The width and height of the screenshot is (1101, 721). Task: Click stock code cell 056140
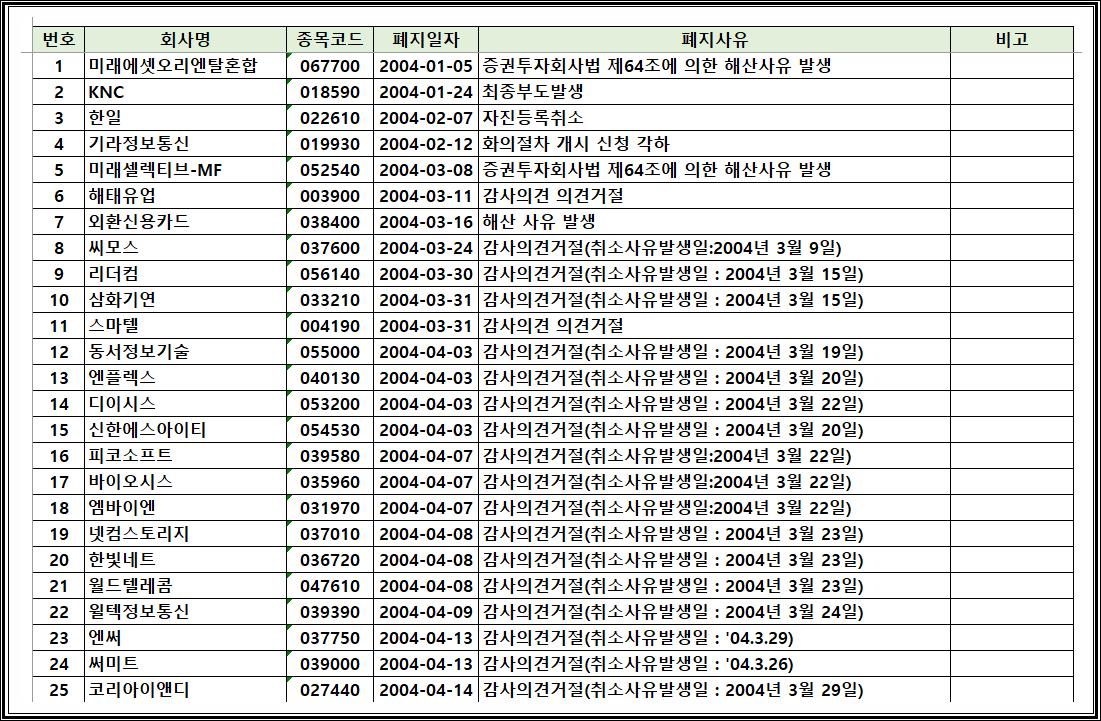[x=330, y=274]
